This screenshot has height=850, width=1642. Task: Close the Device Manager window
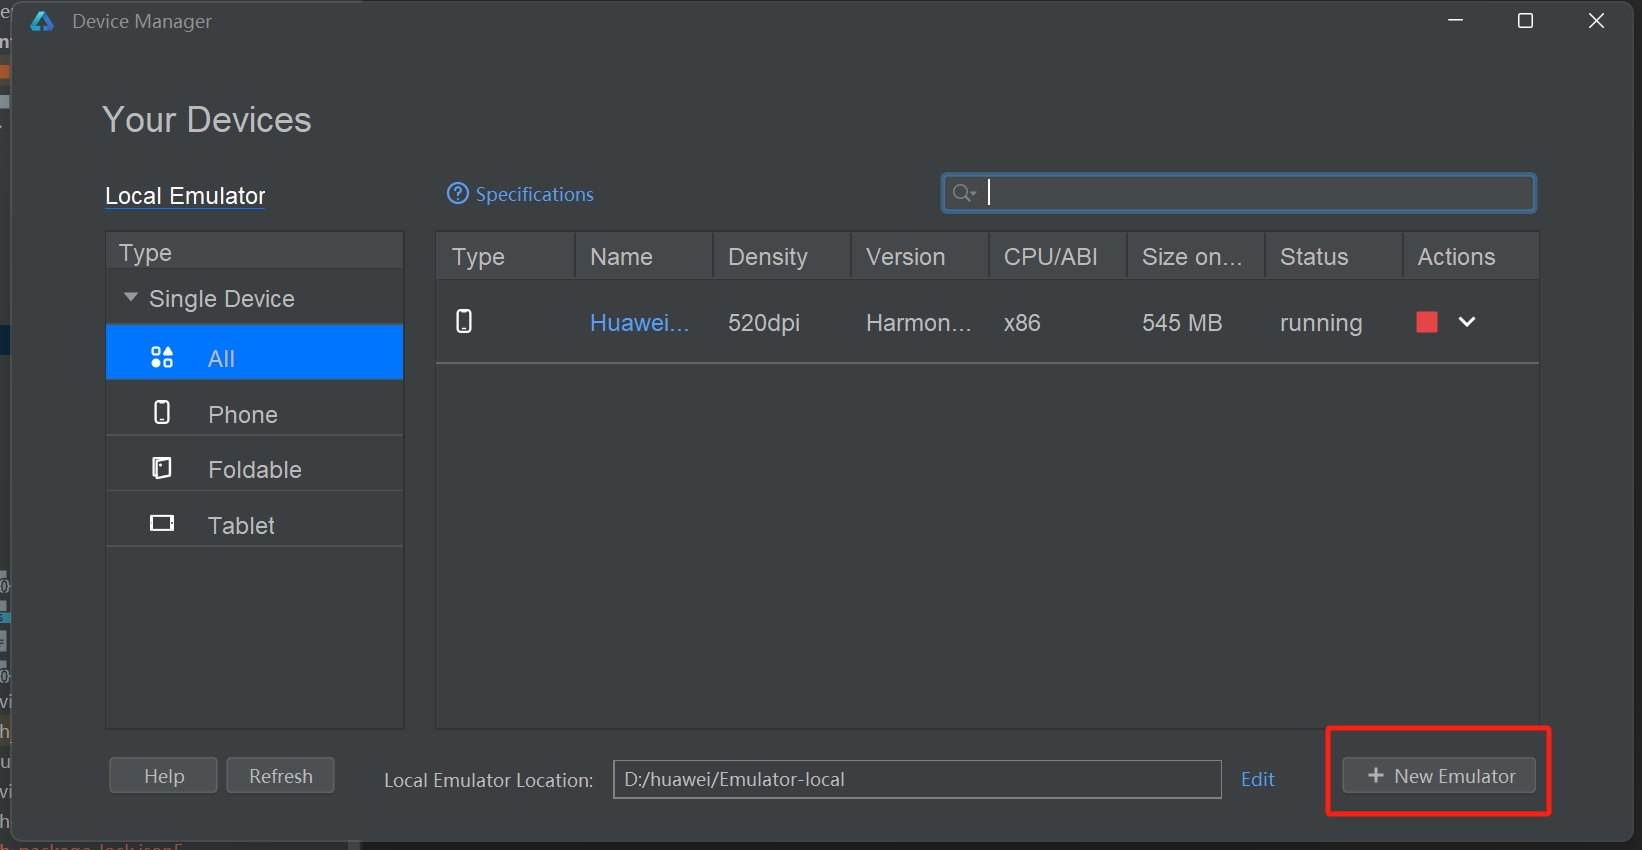pyautogui.click(x=1597, y=21)
